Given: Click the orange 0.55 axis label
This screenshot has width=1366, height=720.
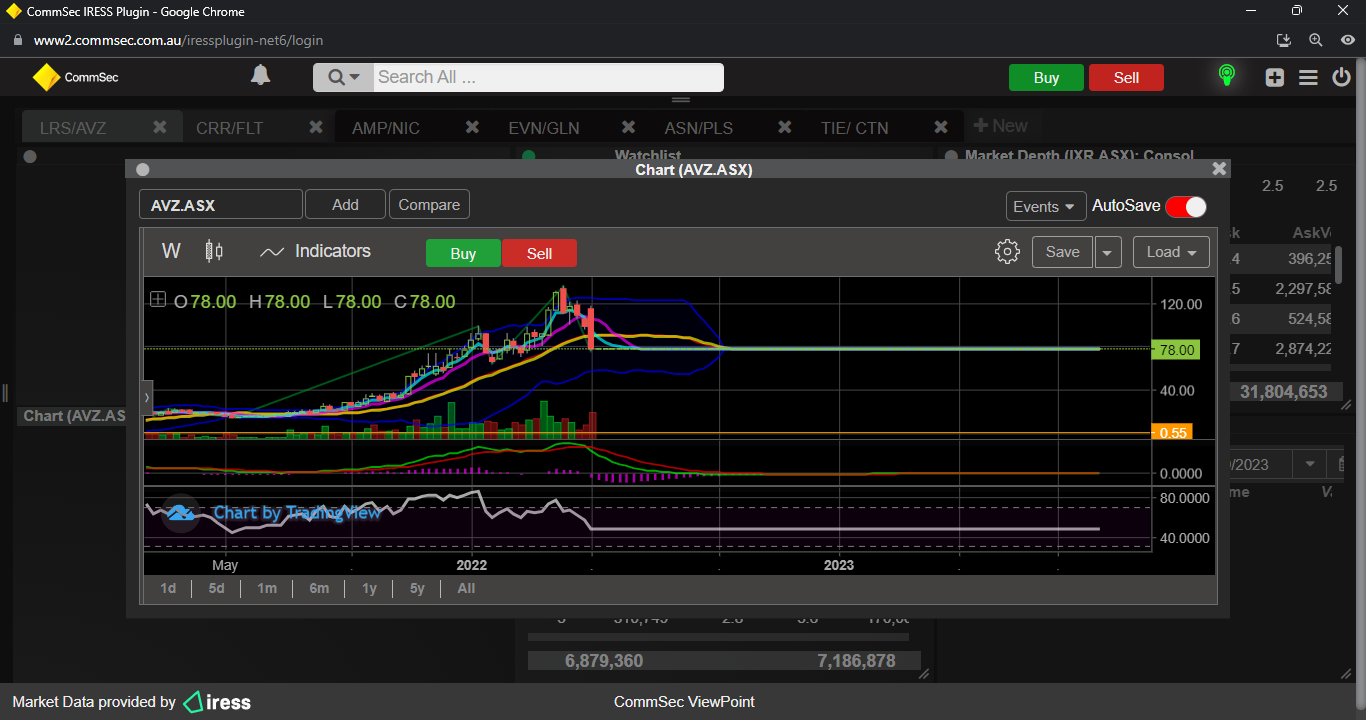Looking at the screenshot, I should pyautogui.click(x=1172, y=432).
